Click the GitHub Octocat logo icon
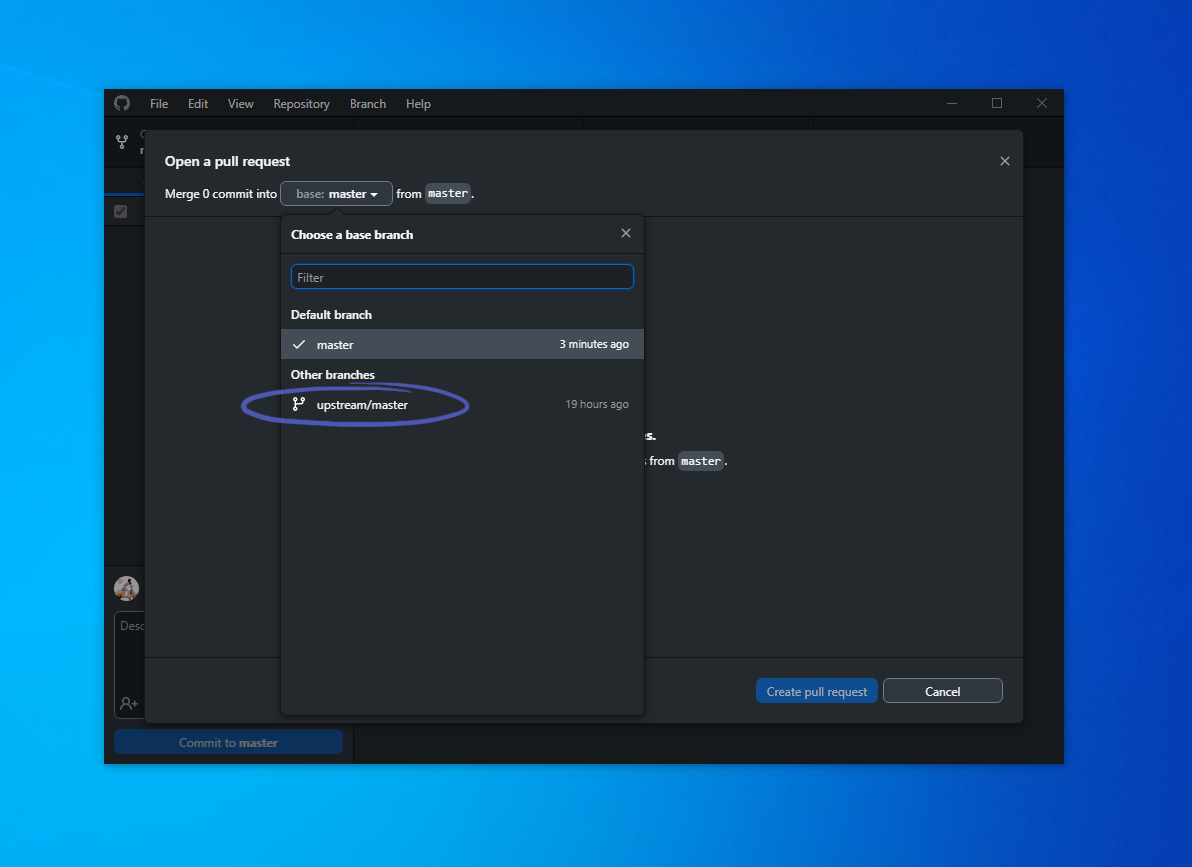This screenshot has width=1192, height=867. 122,103
